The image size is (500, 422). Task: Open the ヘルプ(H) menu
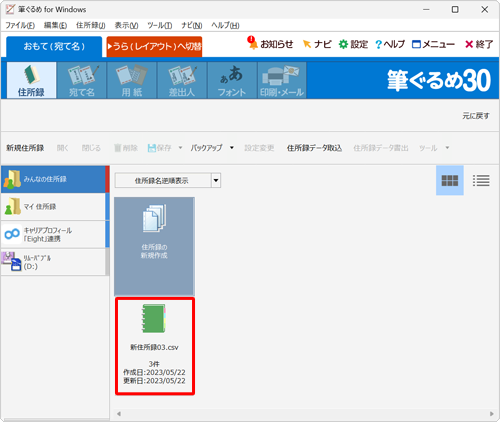[225, 25]
